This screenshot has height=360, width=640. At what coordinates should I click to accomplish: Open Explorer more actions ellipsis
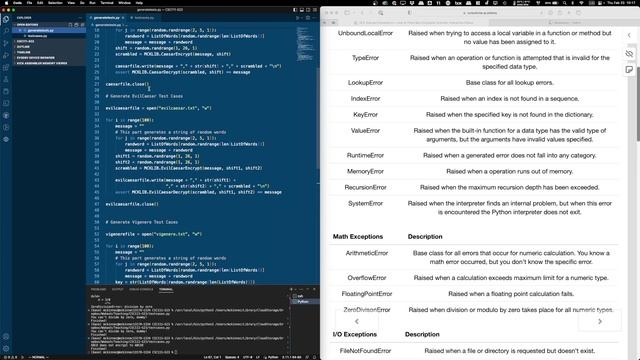pos(80,18)
